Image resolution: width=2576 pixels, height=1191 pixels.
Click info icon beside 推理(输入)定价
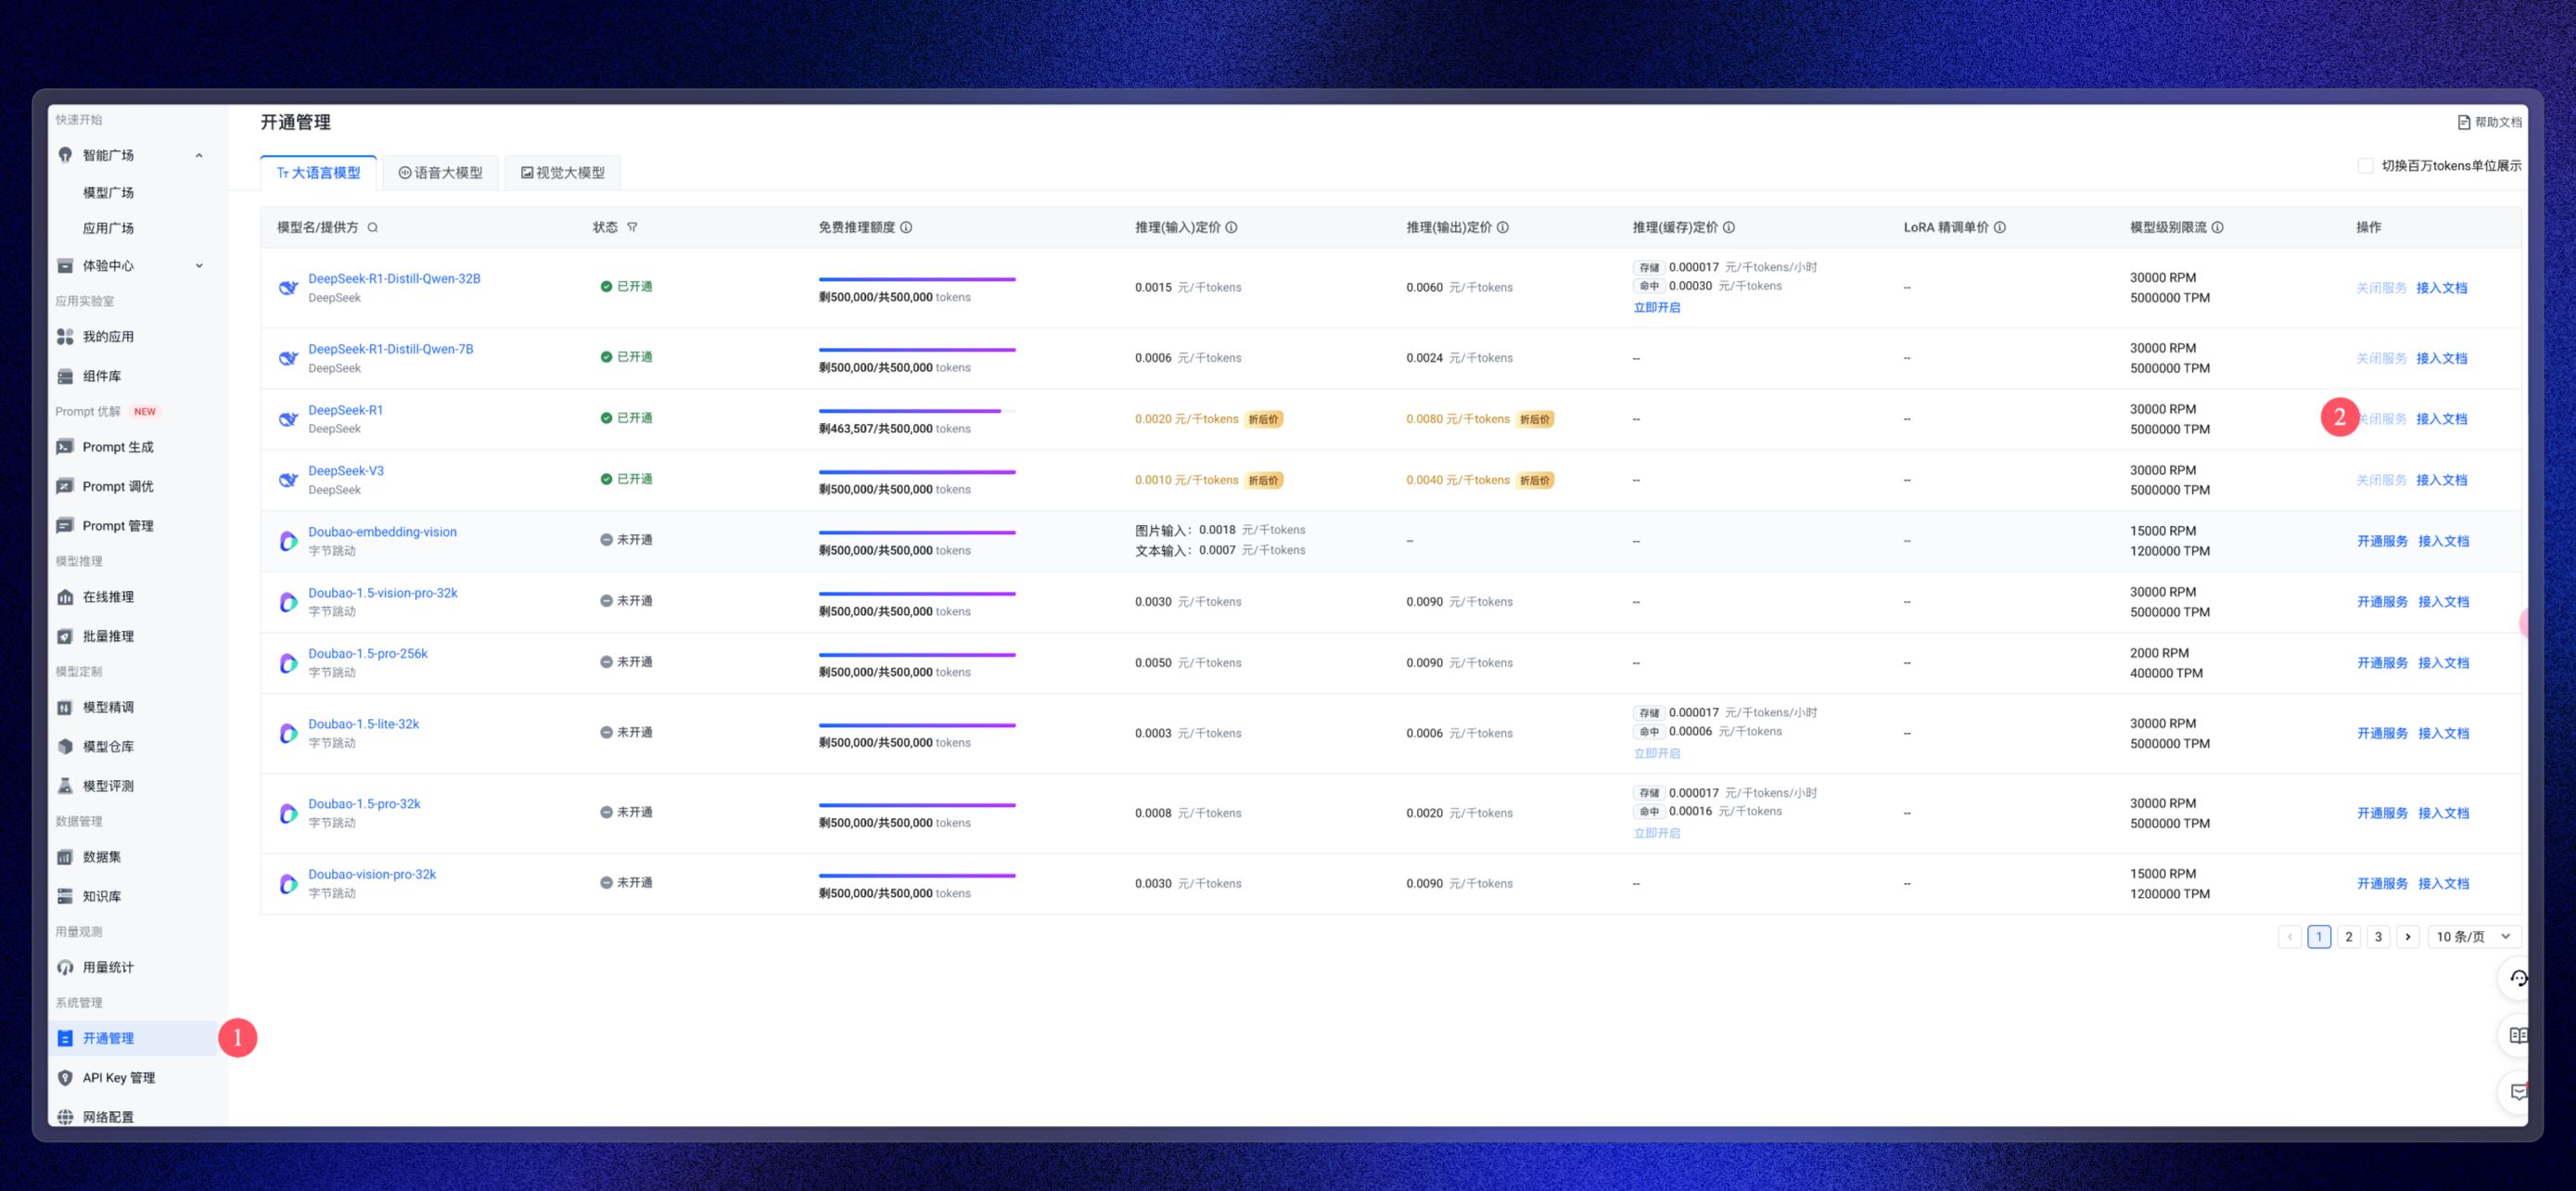click(1231, 228)
